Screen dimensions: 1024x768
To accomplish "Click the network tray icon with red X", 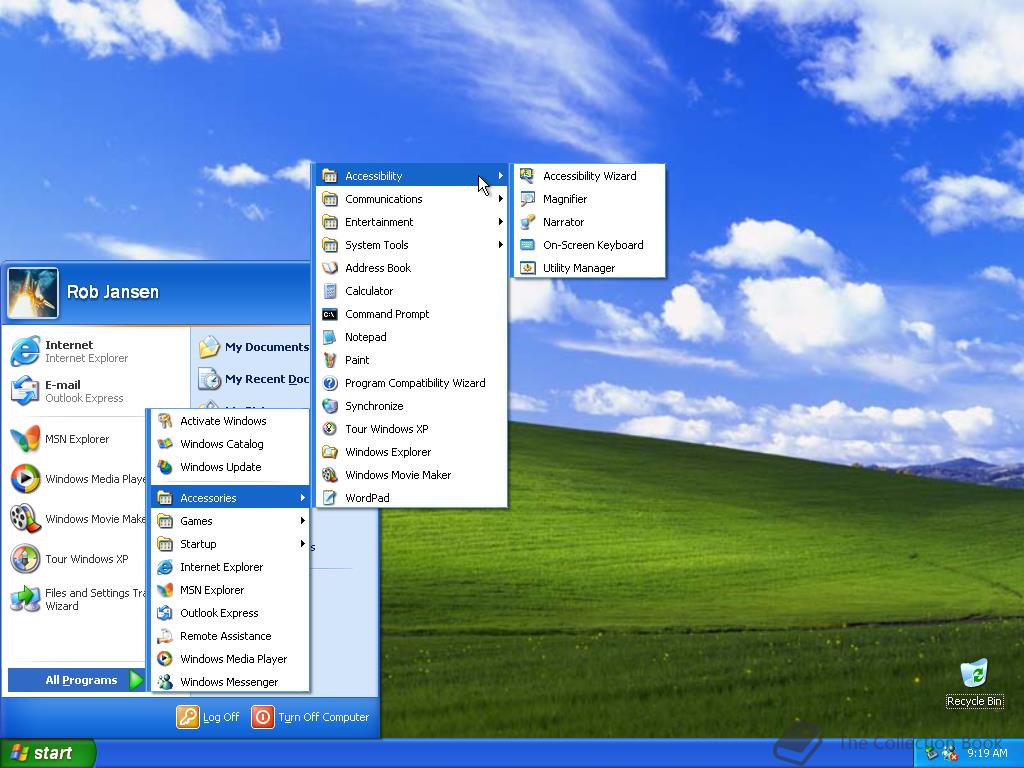I will (x=950, y=755).
